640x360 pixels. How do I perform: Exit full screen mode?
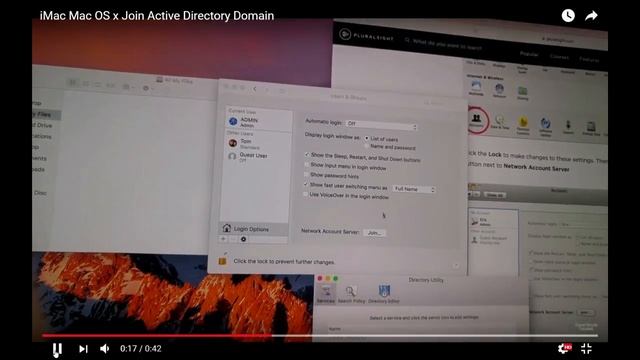point(587,349)
